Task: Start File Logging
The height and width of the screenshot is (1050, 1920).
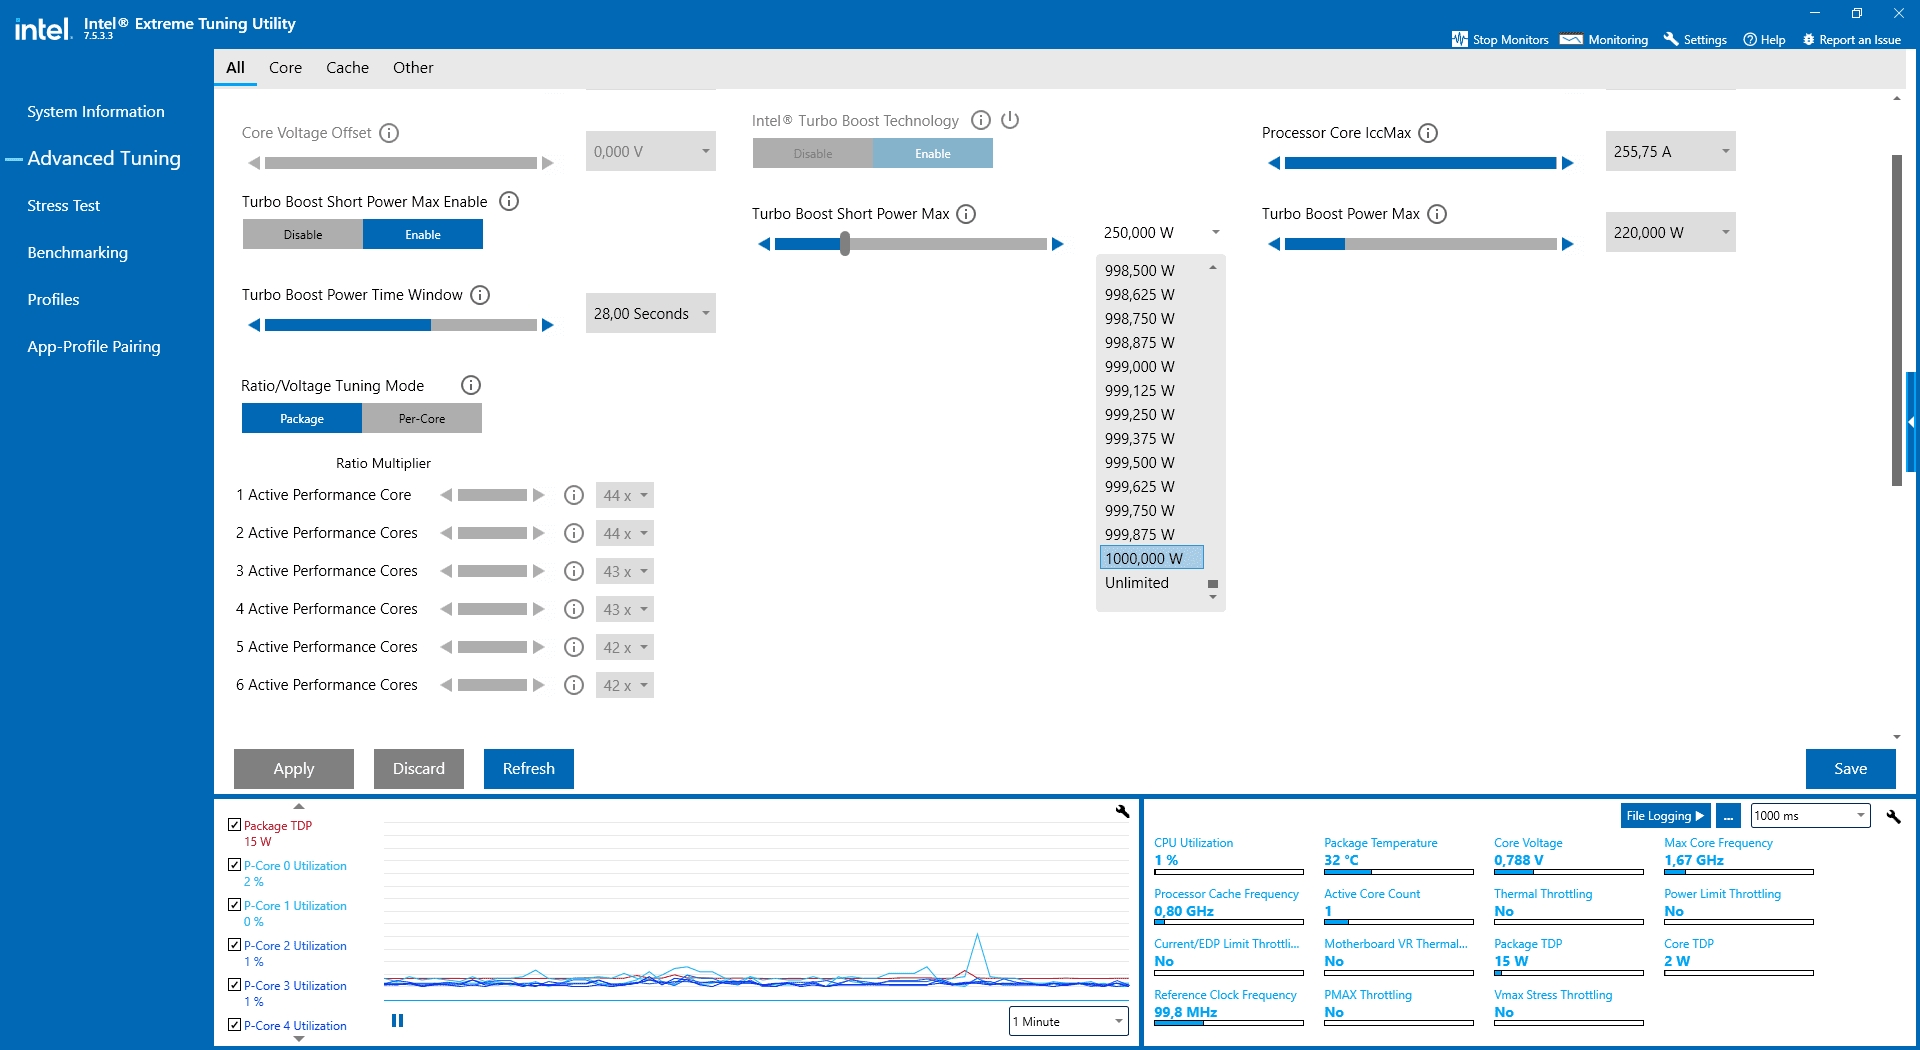Action: 1665,816
